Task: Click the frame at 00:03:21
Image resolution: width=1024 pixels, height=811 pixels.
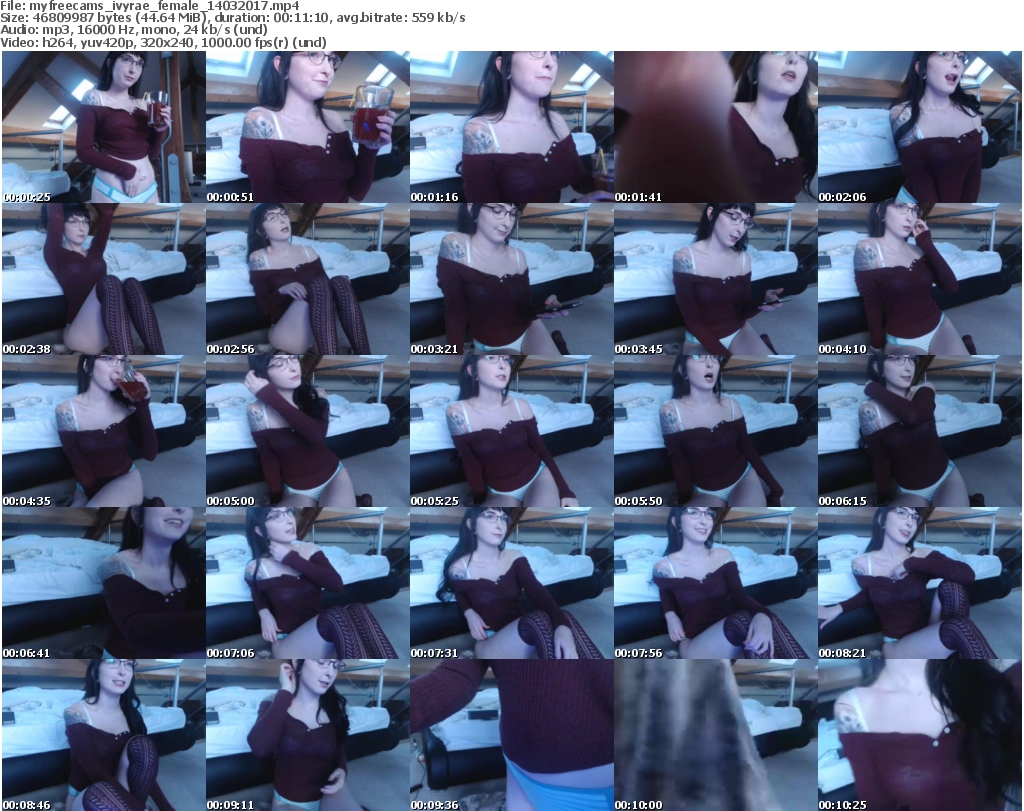Action: click(511, 279)
